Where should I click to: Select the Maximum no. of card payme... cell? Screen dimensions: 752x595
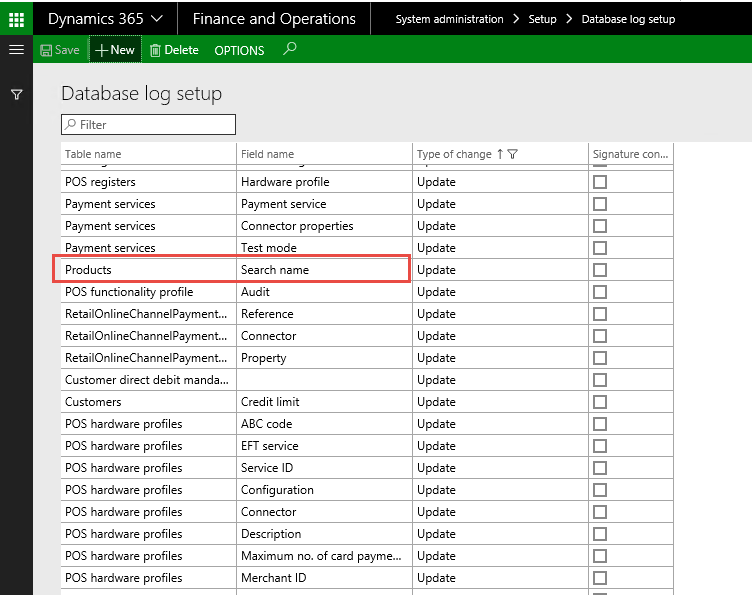point(324,556)
